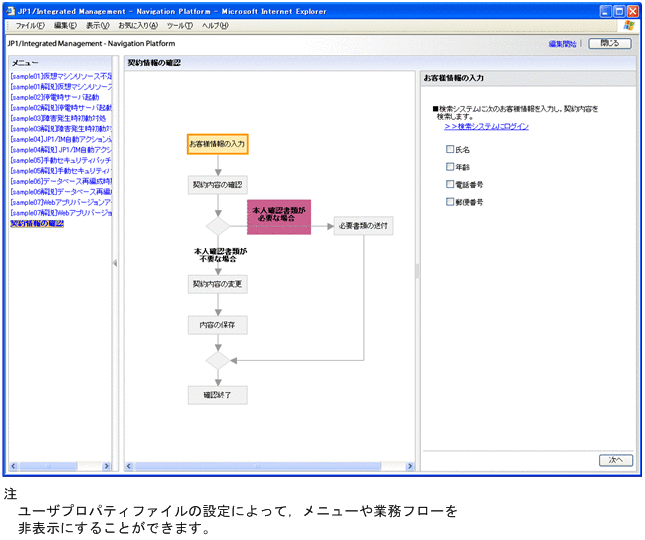Screen dimensions: 645x540
Task: Open [sample02]停電時サーバ起動 menu entry
Action: tap(55, 97)
